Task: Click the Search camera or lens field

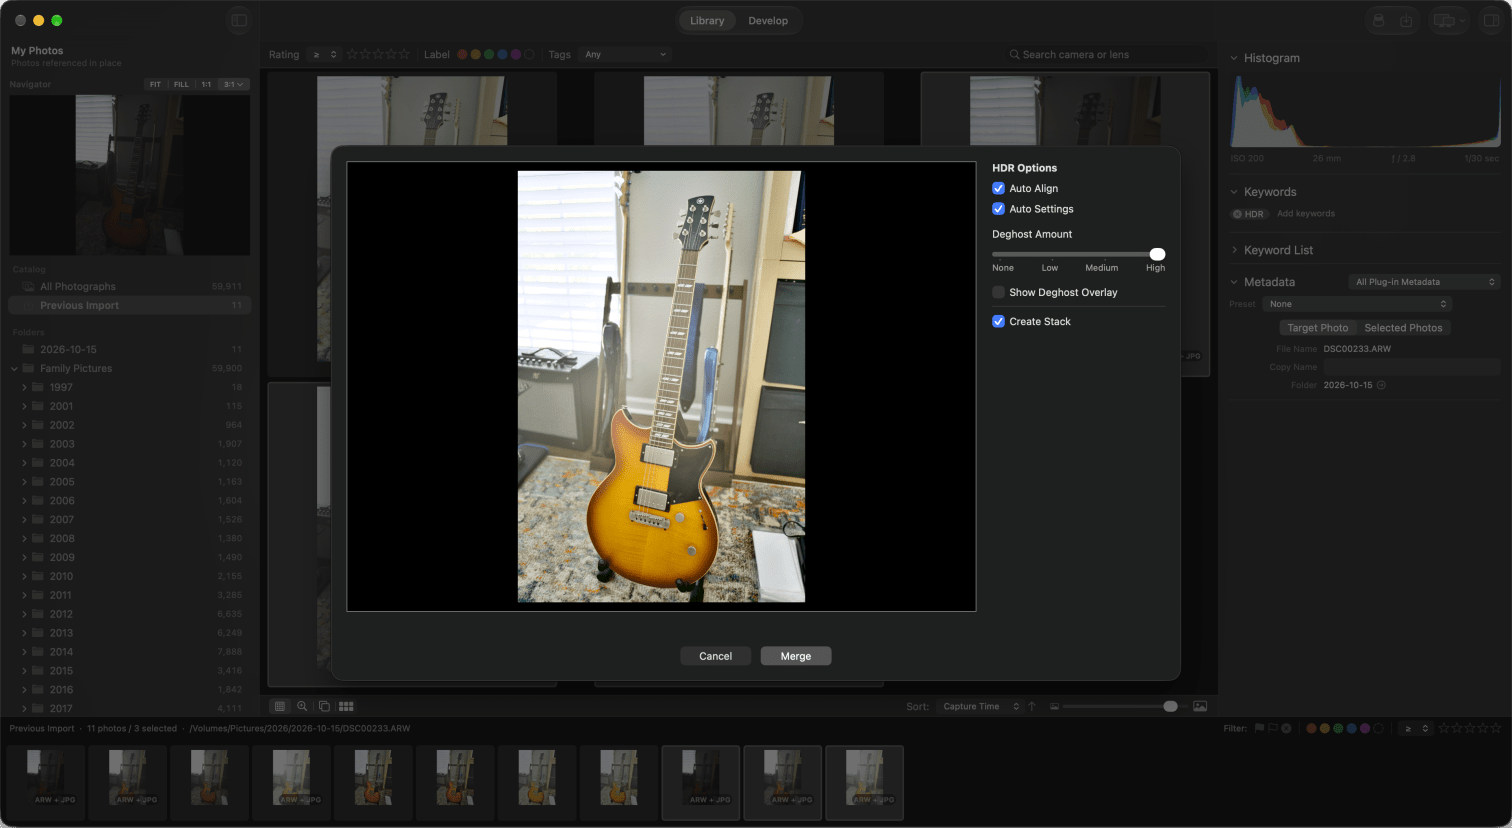Action: click(1105, 55)
